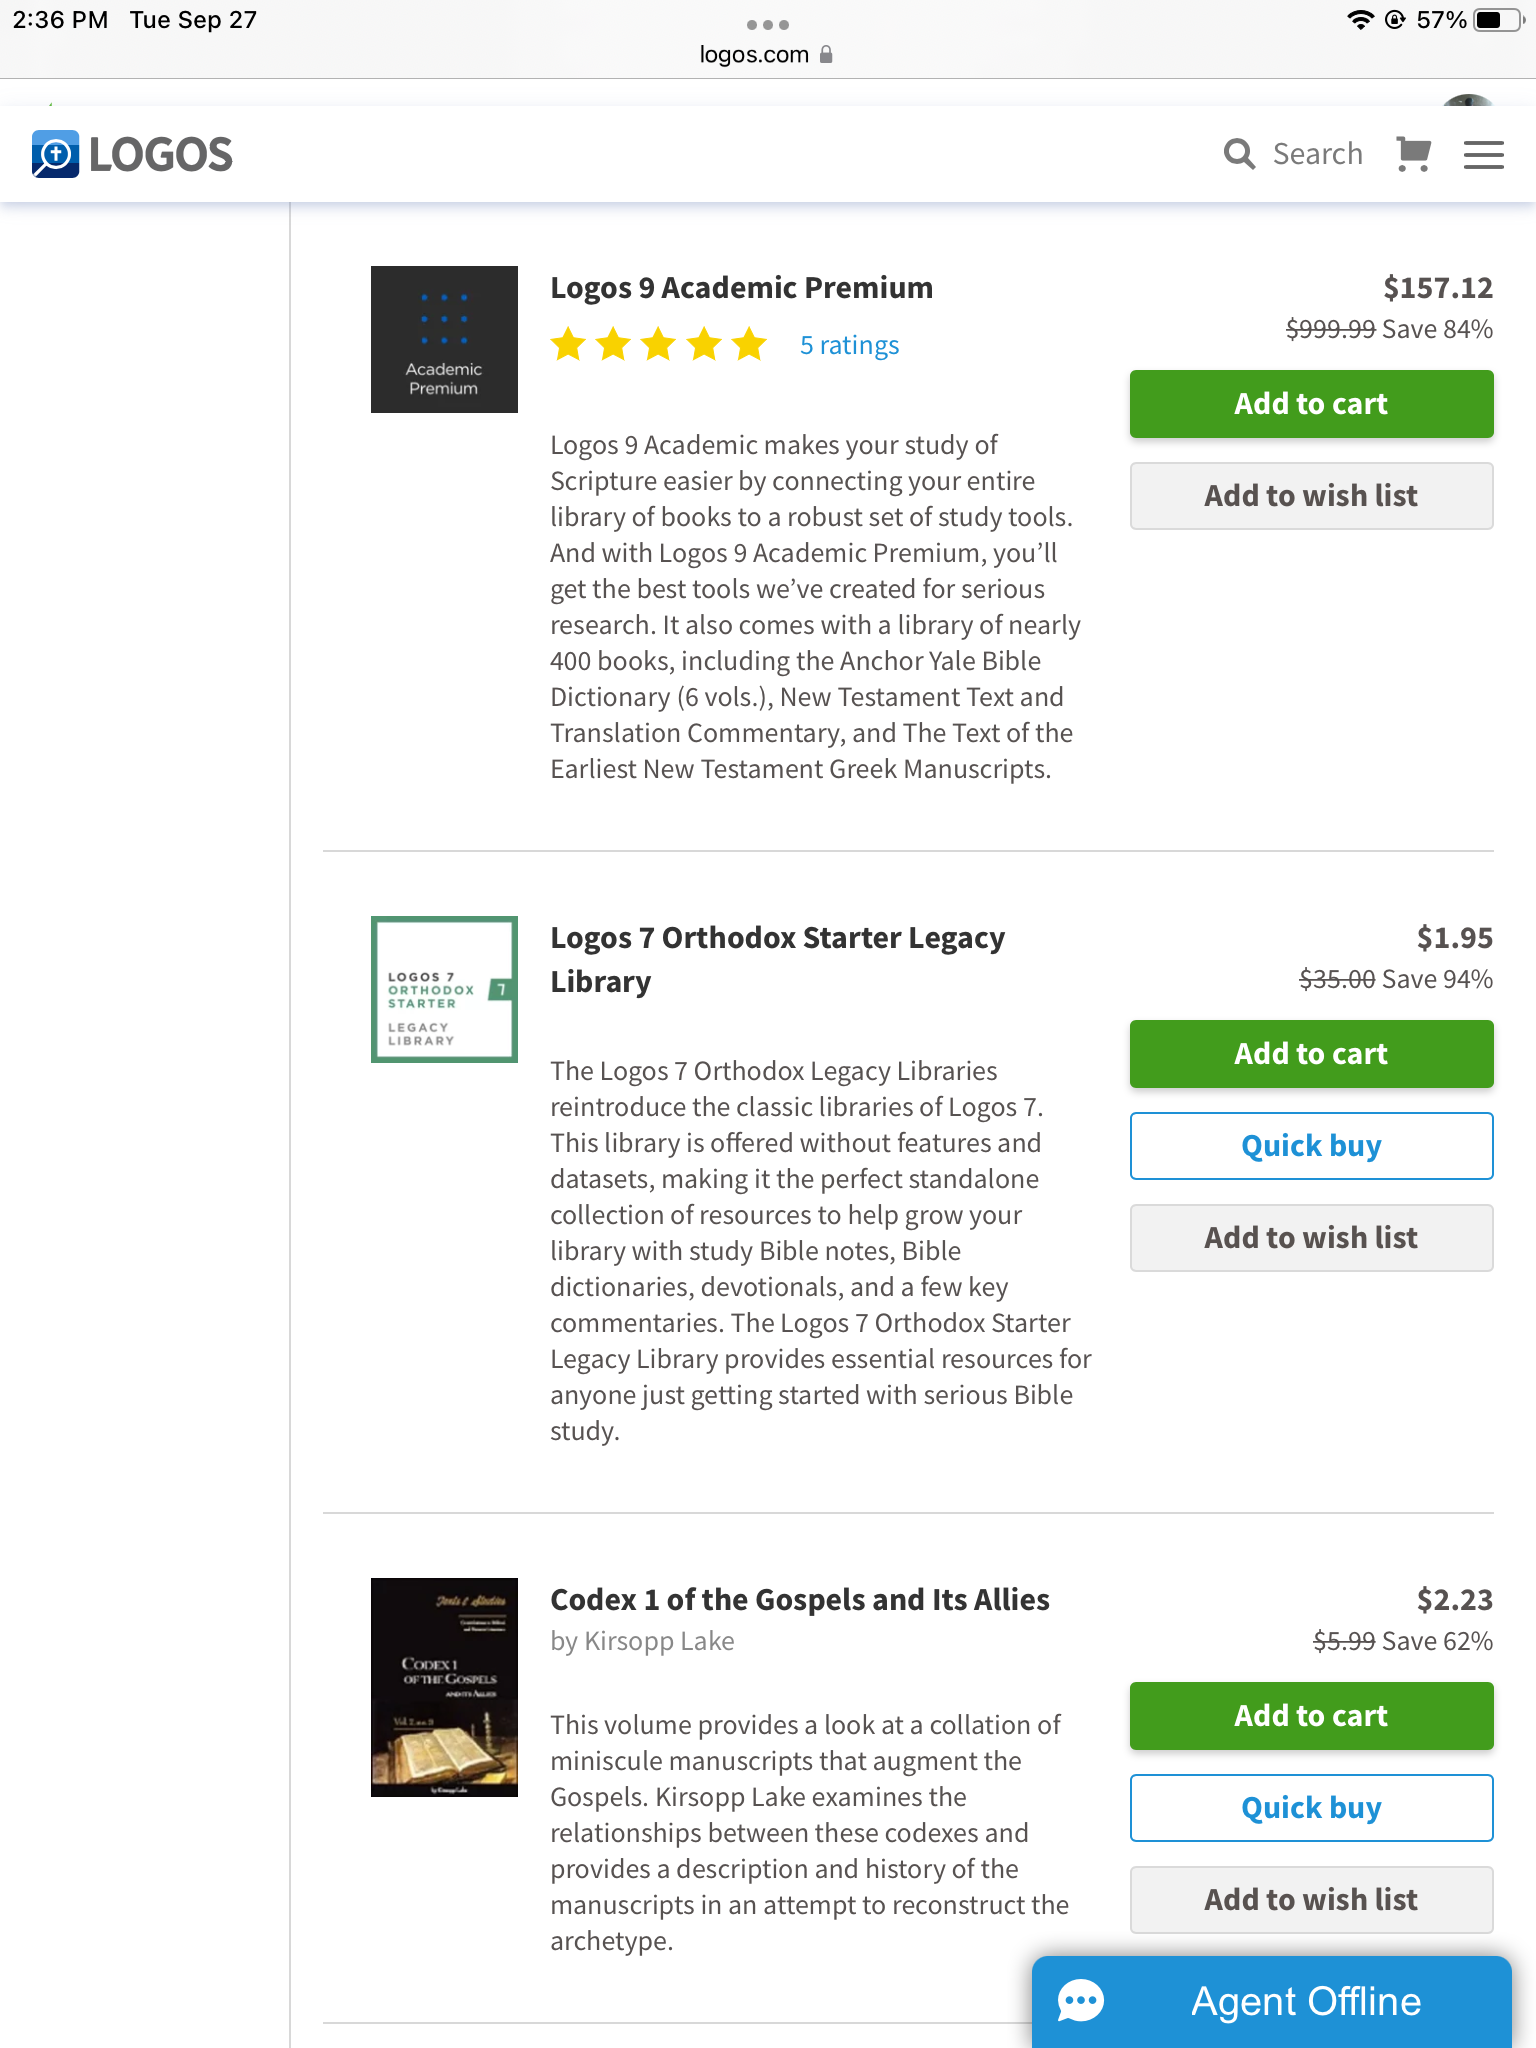
Task: Add Academic Premium to wish list
Action: click(x=1311, y=496)
